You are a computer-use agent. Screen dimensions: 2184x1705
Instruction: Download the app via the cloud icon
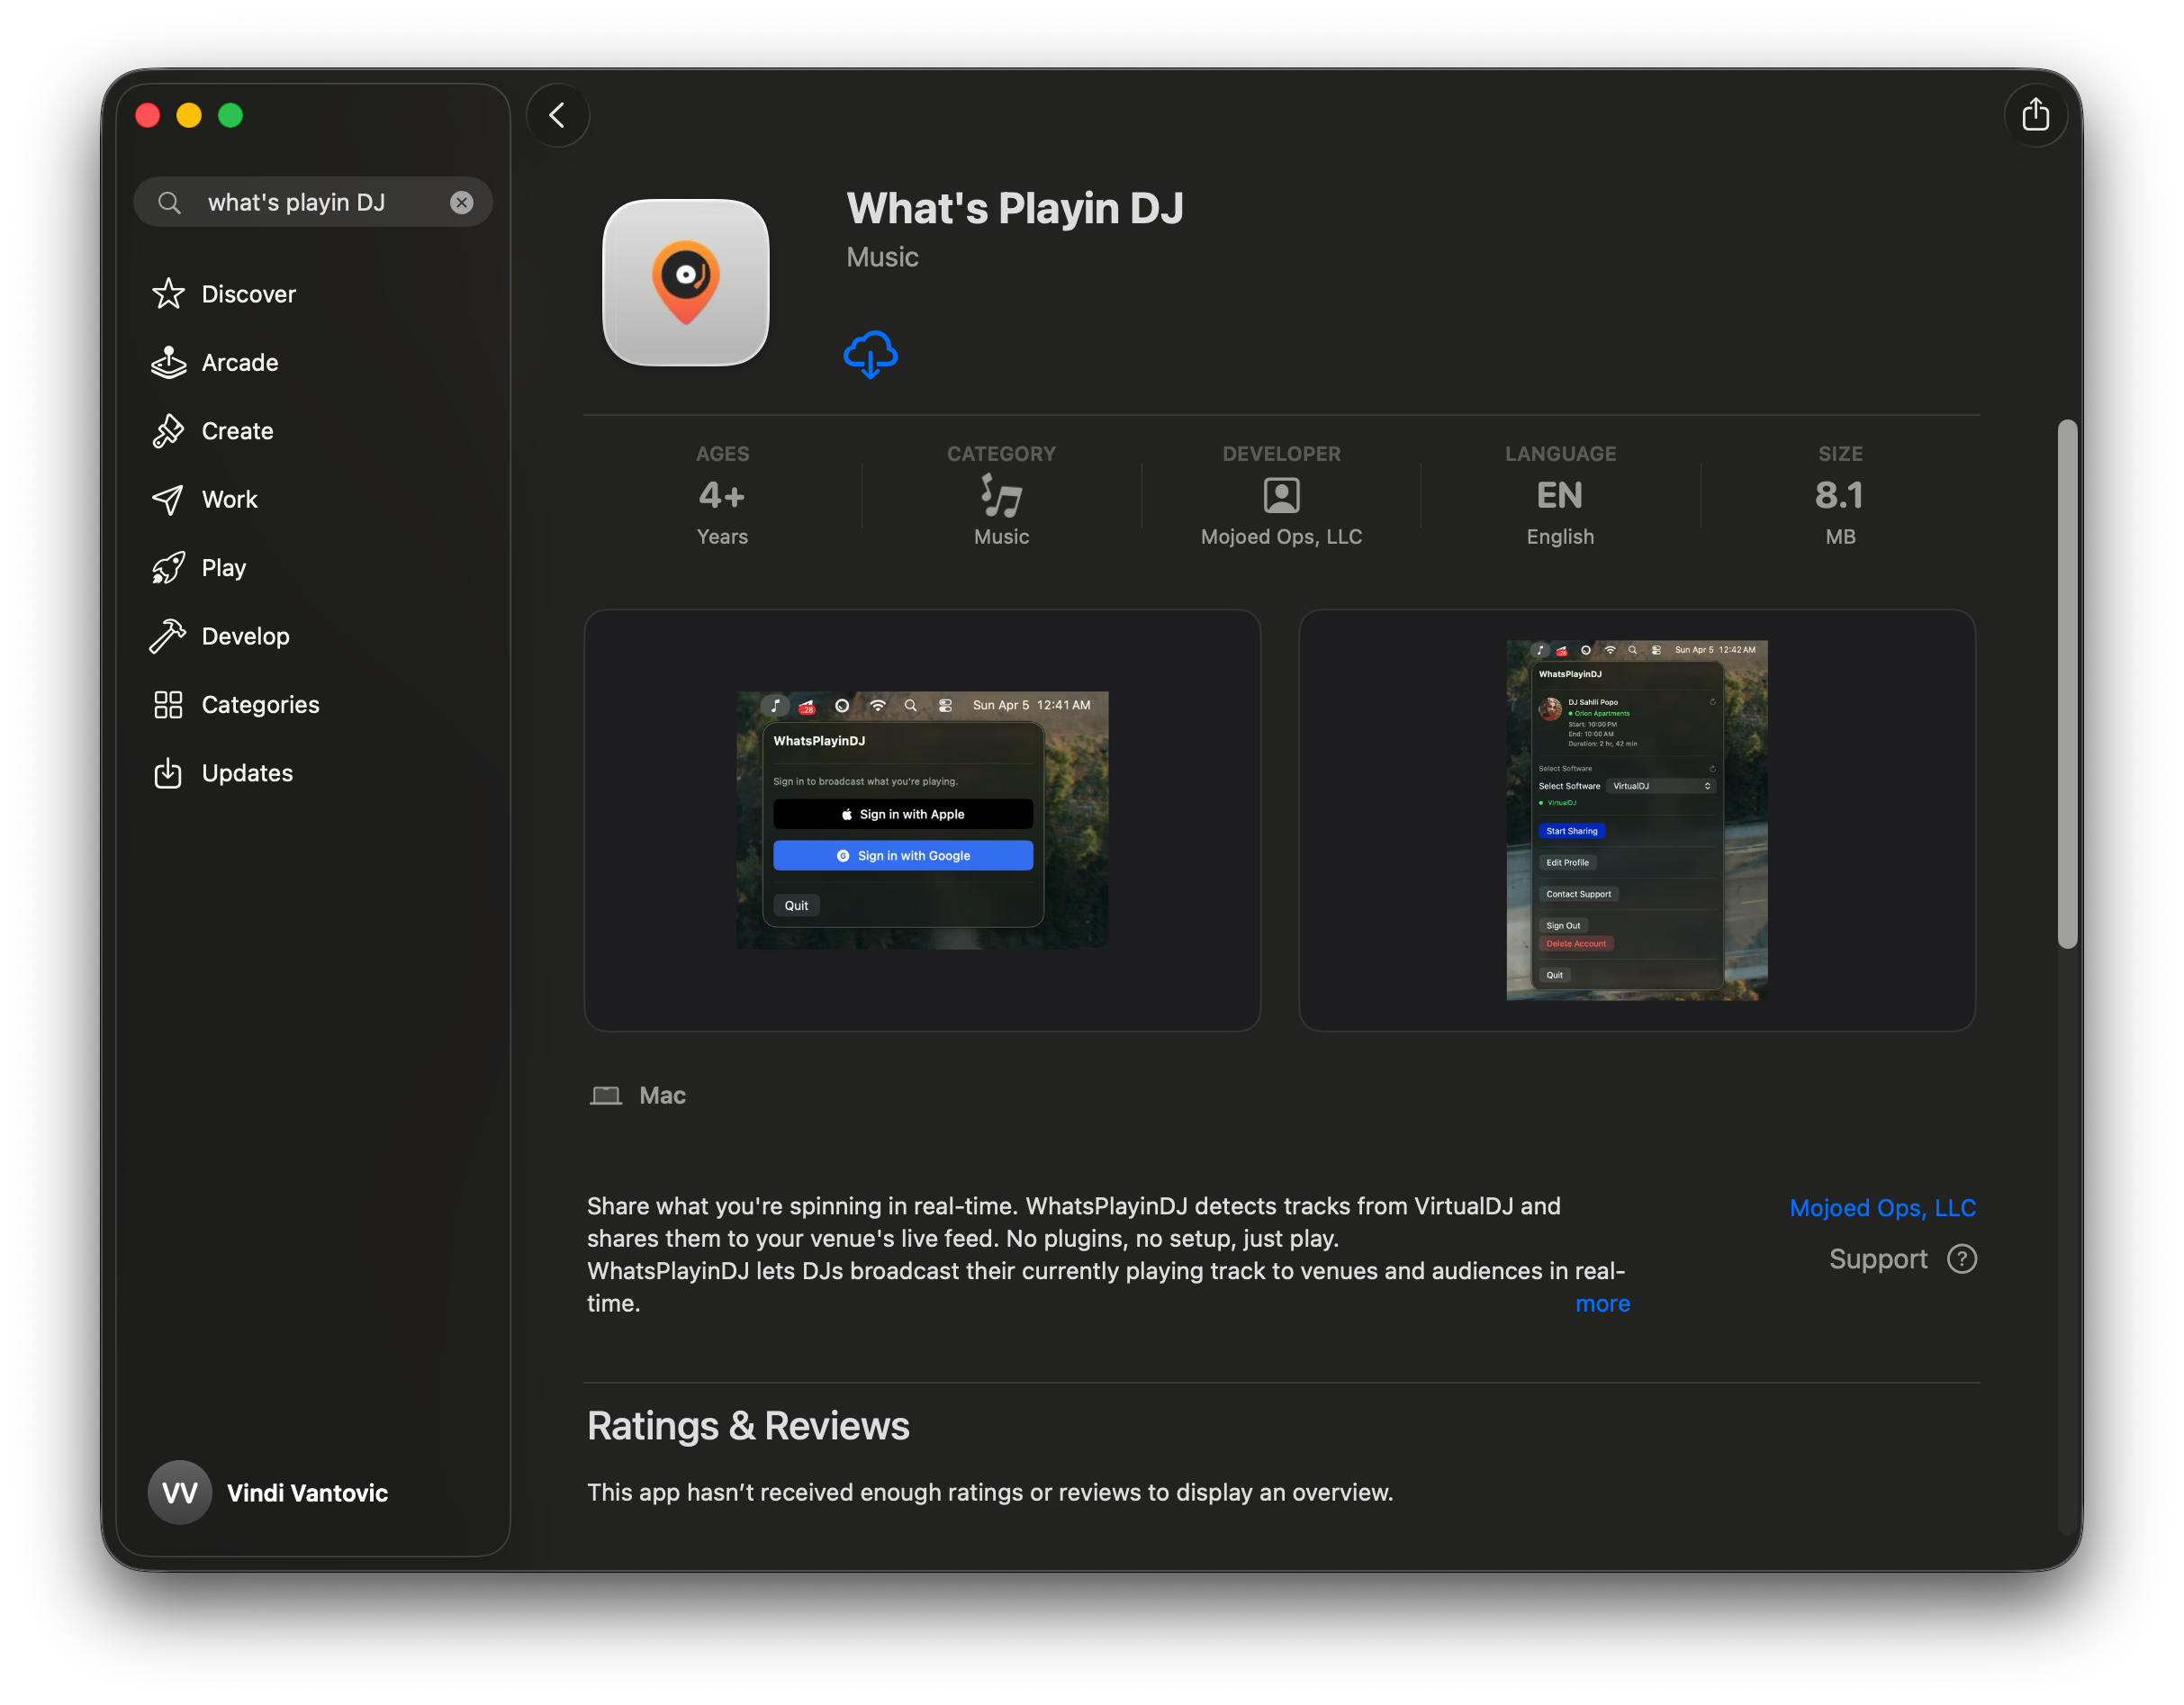tap(870, 354)
